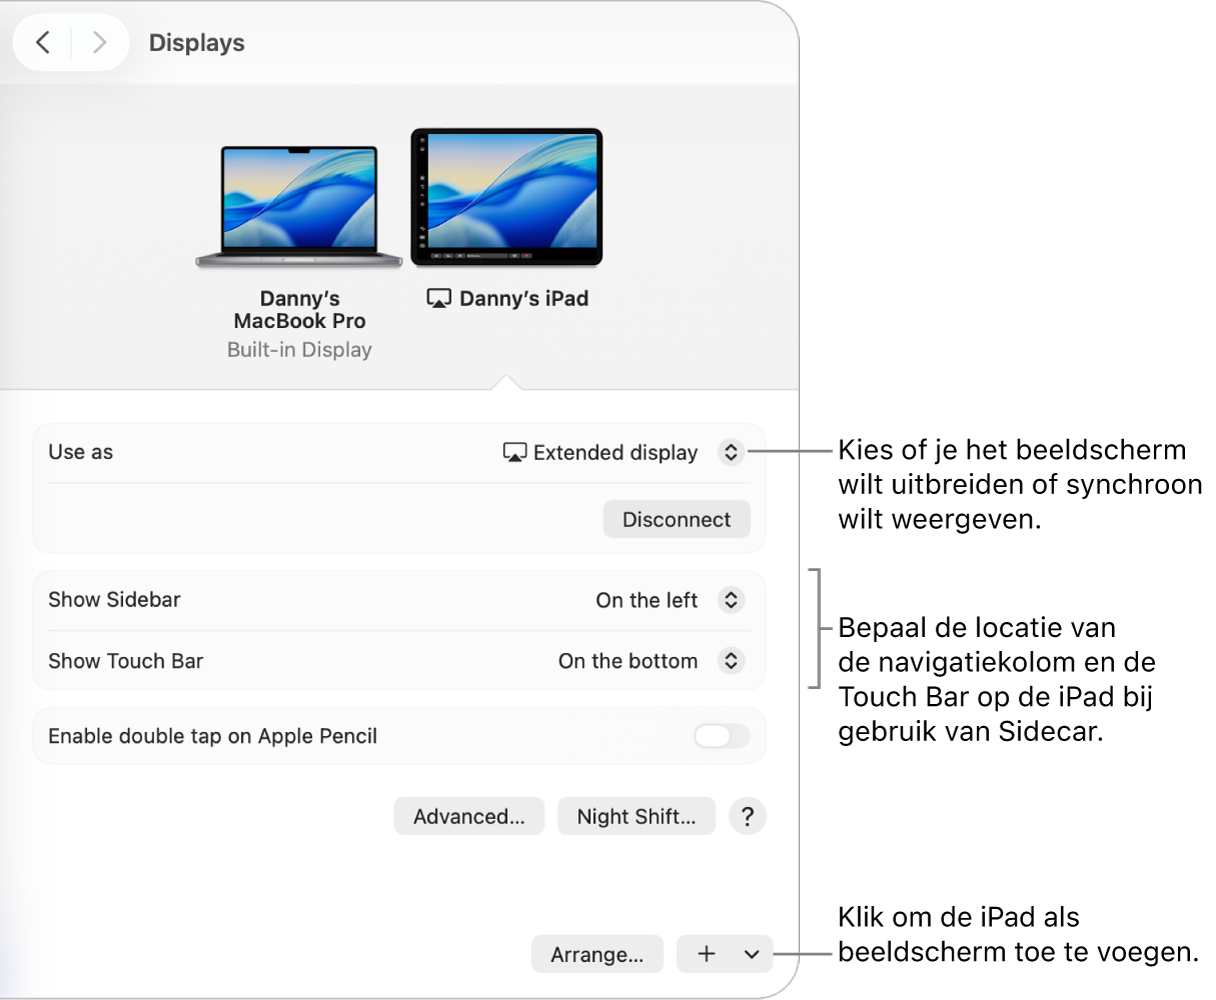This screenshot has width=1216, height=1000.
Task: Open Night Shift… settings
Action: click(x=636, y=816)
